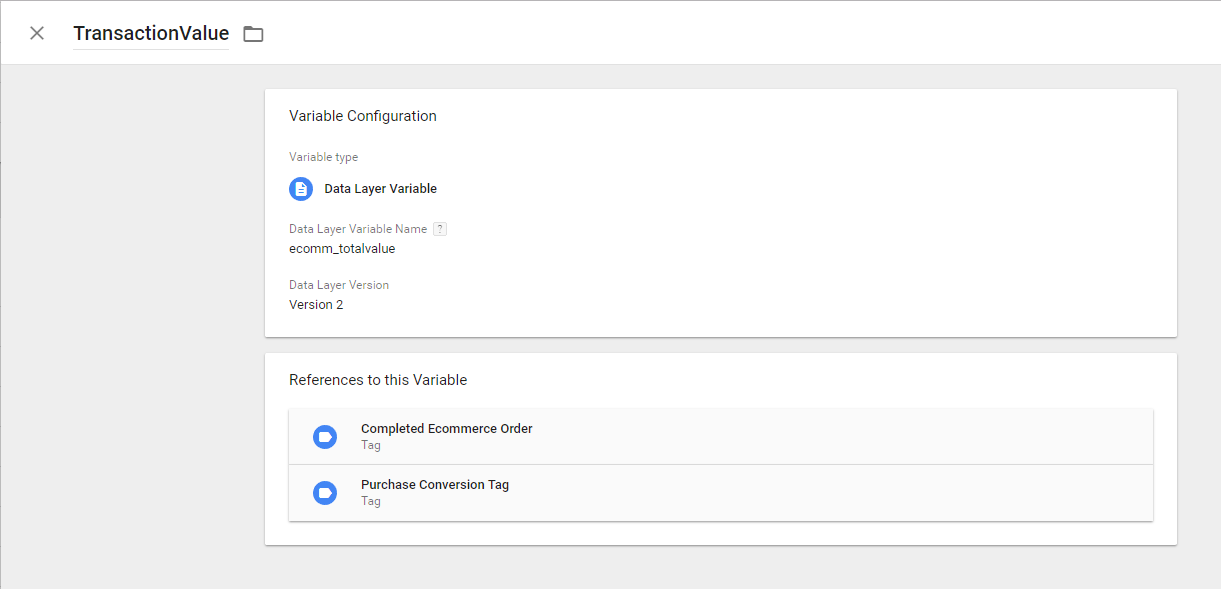Click the Tag subtitle under Completed Ecommerce Order
The width and height of the screenshot is (1221, 589).
[371, 446]
